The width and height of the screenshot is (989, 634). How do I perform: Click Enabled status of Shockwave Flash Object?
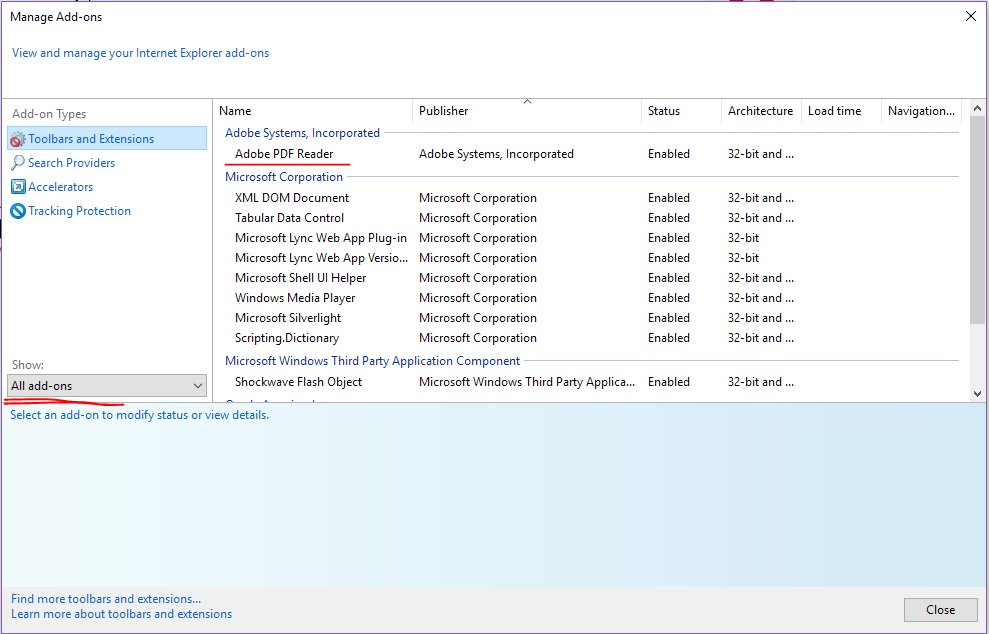coord(669,382)
